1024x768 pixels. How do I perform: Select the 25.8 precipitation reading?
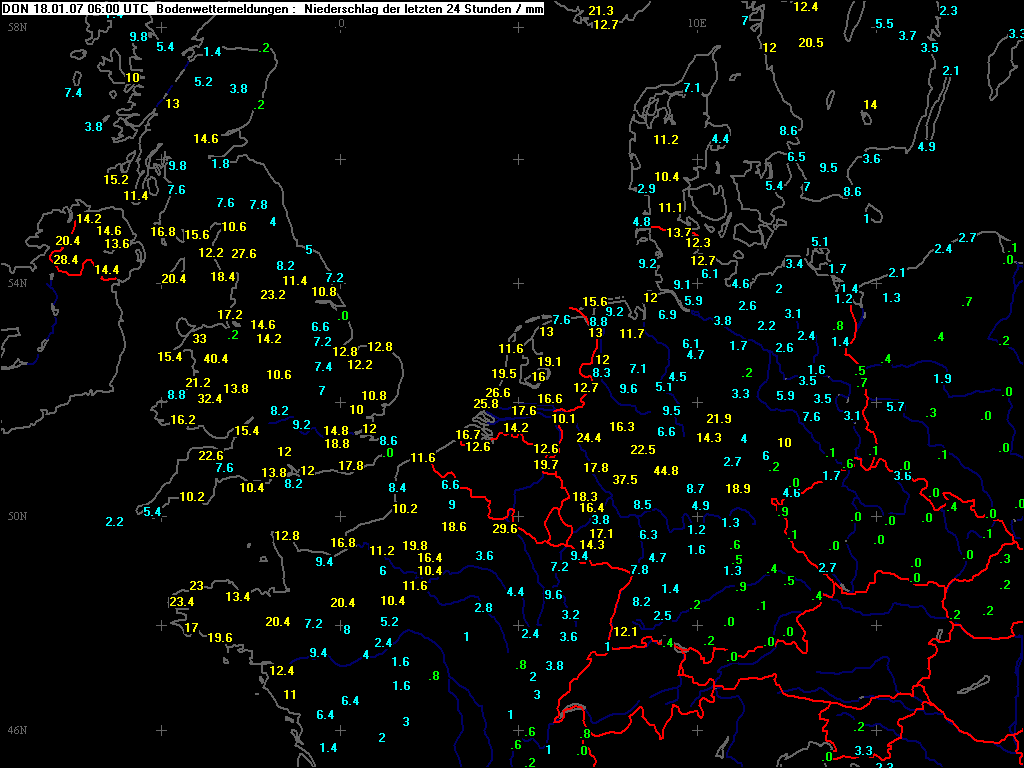486,404
